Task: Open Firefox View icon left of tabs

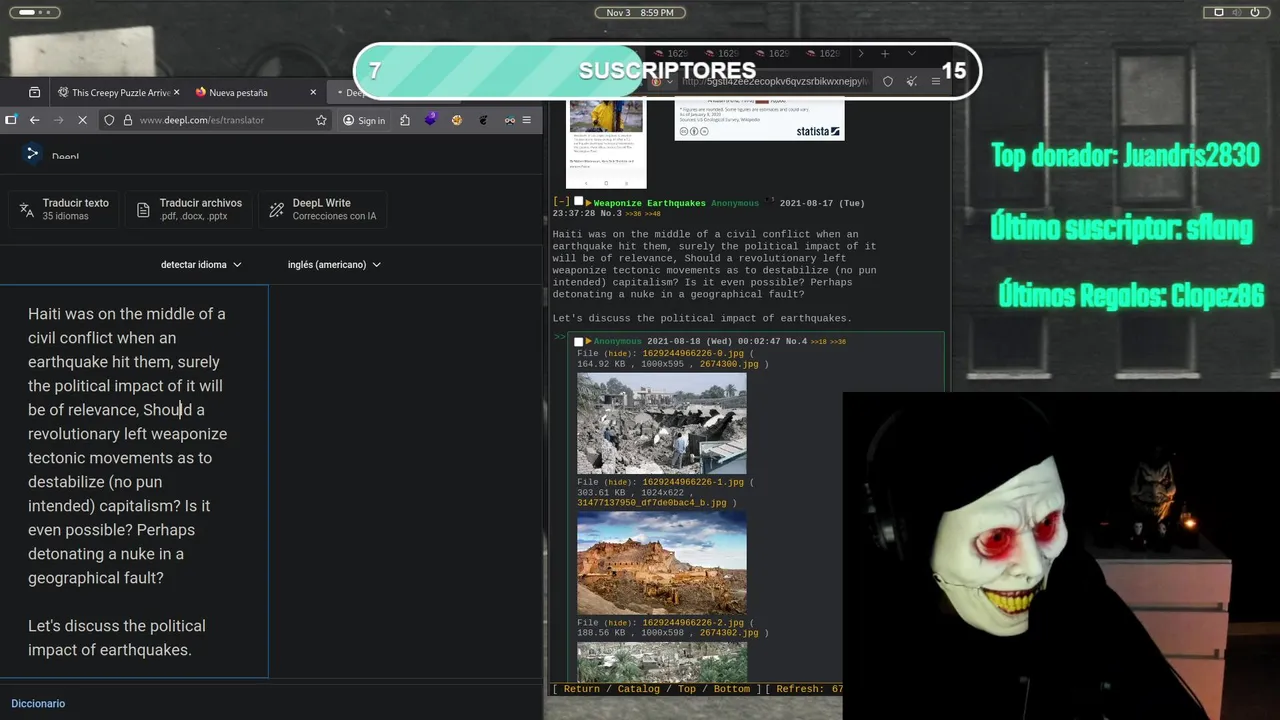Action: coord(35,92)
